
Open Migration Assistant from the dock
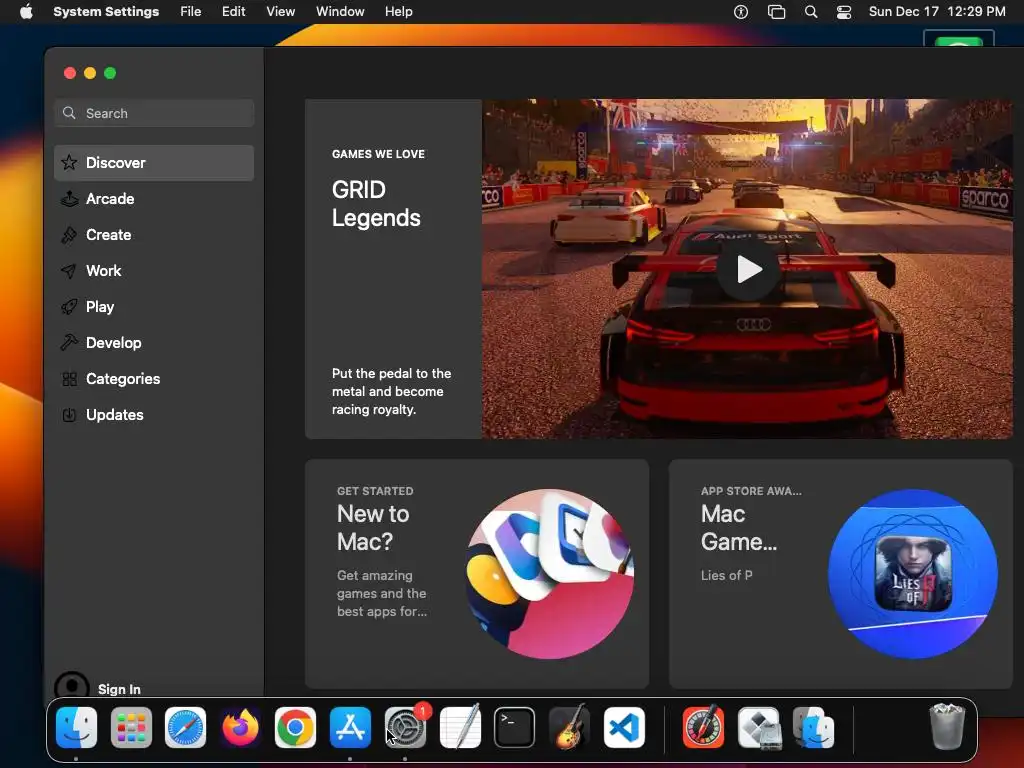pos(813,727)
